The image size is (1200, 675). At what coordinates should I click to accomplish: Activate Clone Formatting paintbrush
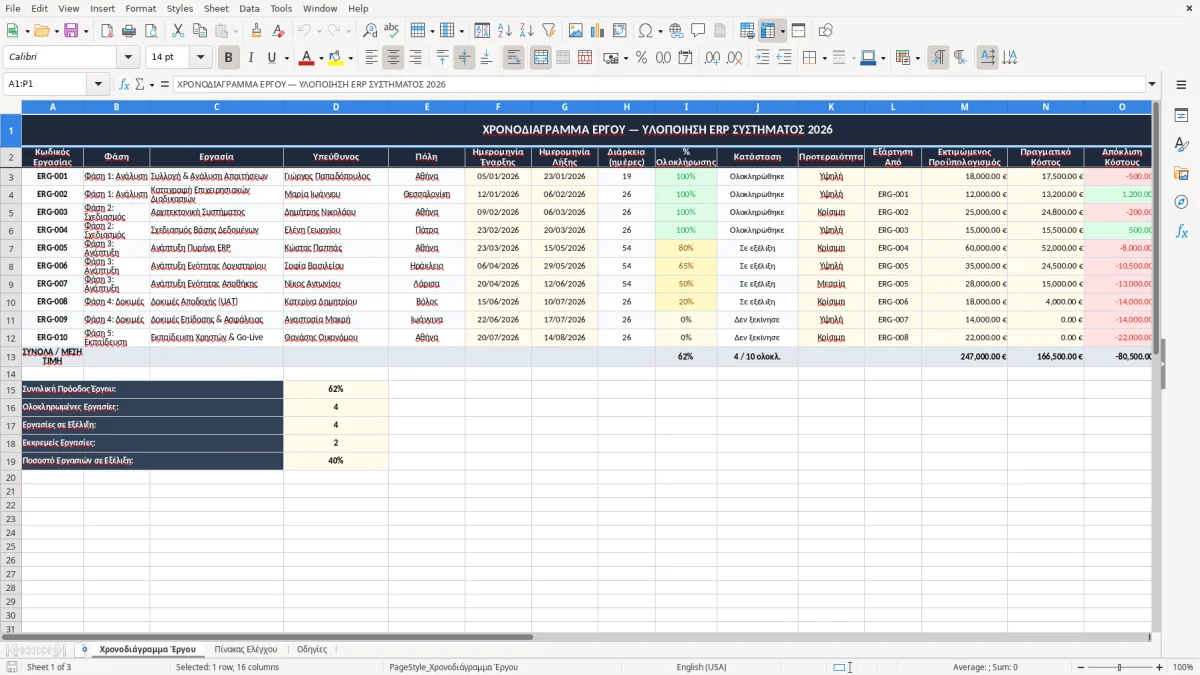(x=256, y=31)
